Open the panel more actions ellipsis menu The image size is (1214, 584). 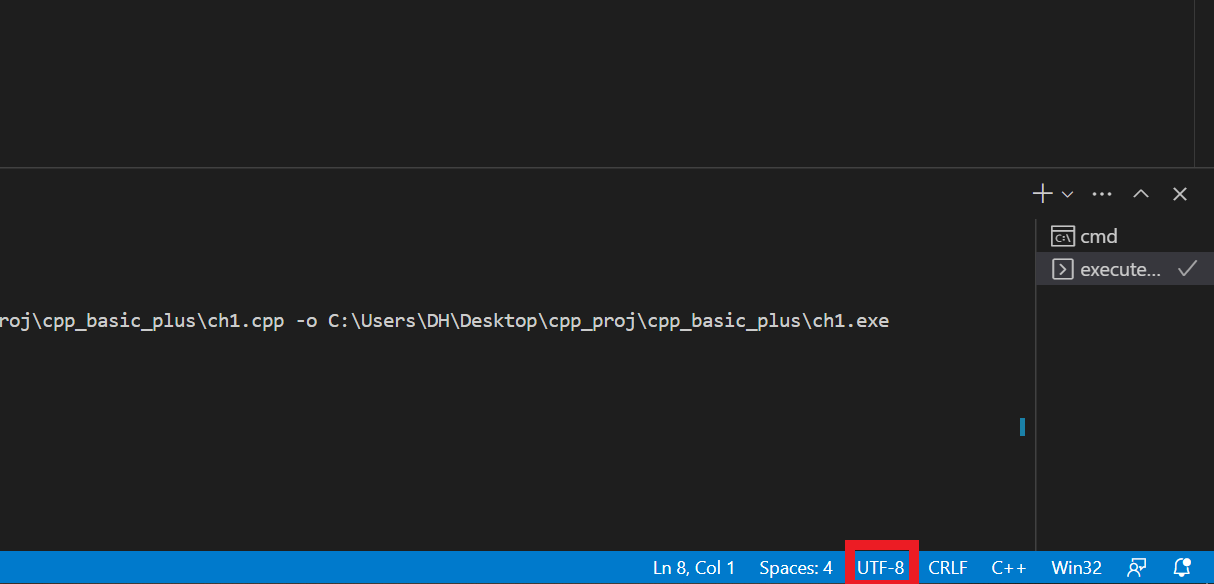[x=1102, y=194]
